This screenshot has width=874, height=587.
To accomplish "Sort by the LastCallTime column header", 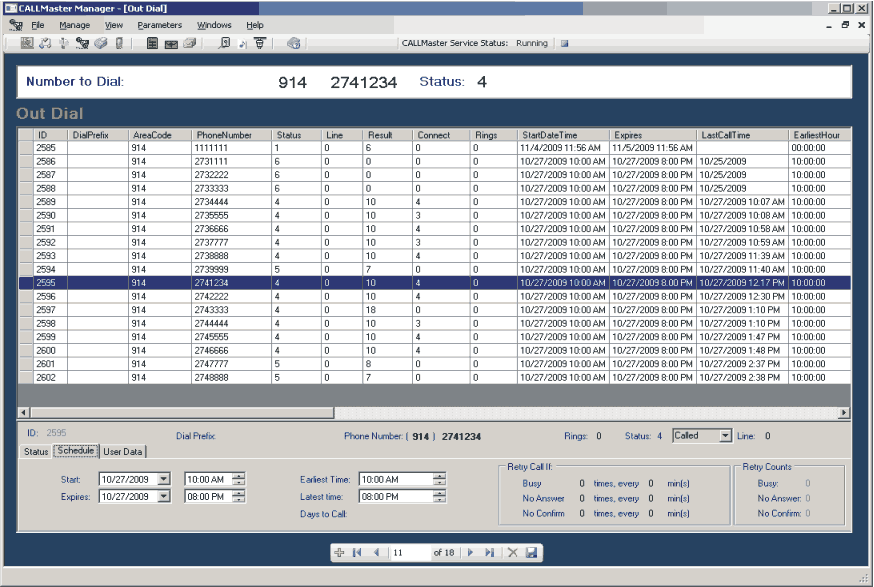I will pyautogui.click(x=742, y=135).
